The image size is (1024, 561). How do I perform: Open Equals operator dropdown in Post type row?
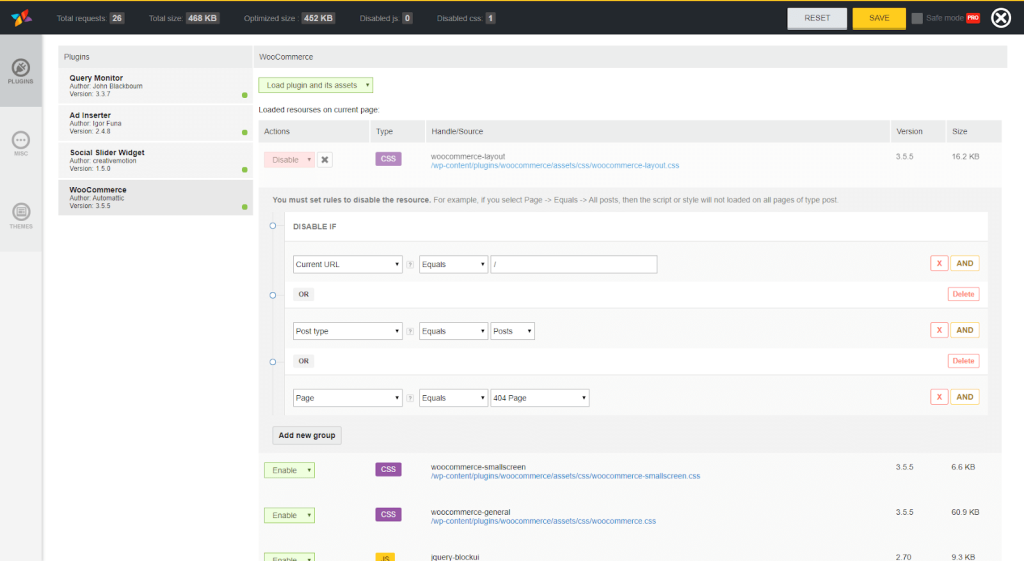[x=453, y=331]
